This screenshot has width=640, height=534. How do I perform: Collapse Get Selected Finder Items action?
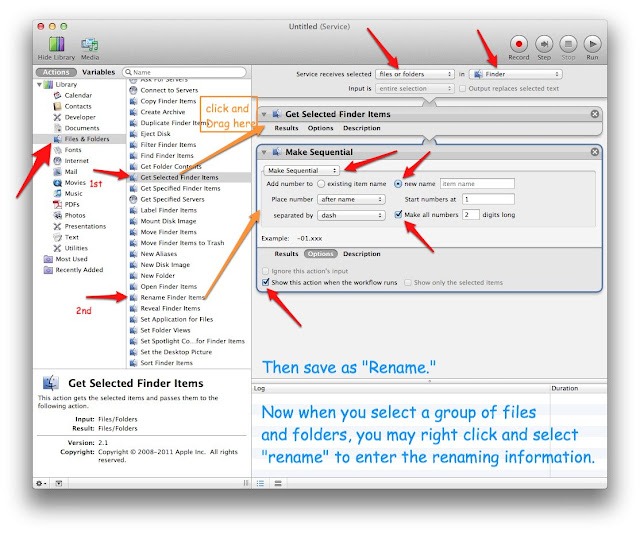(264, 114)
